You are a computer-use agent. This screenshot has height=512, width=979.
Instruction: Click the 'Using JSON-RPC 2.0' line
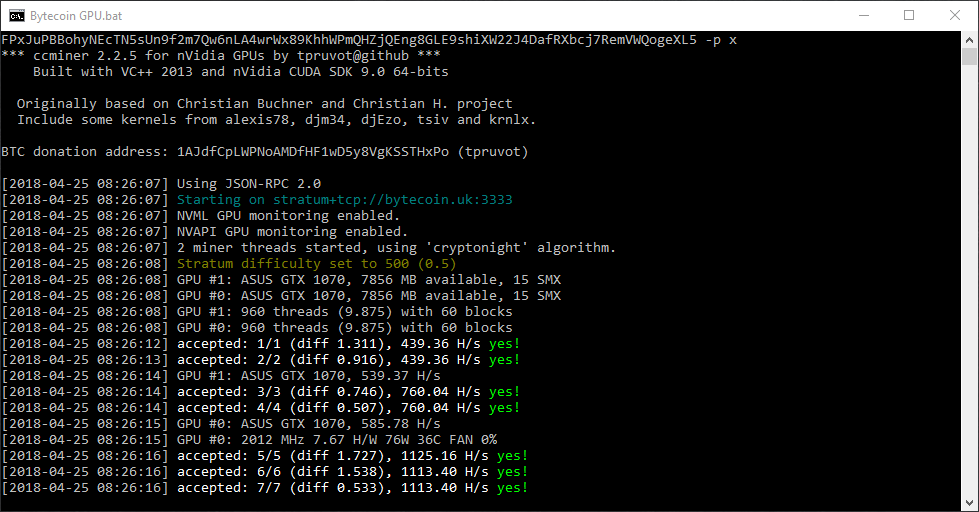pos(161,184)
